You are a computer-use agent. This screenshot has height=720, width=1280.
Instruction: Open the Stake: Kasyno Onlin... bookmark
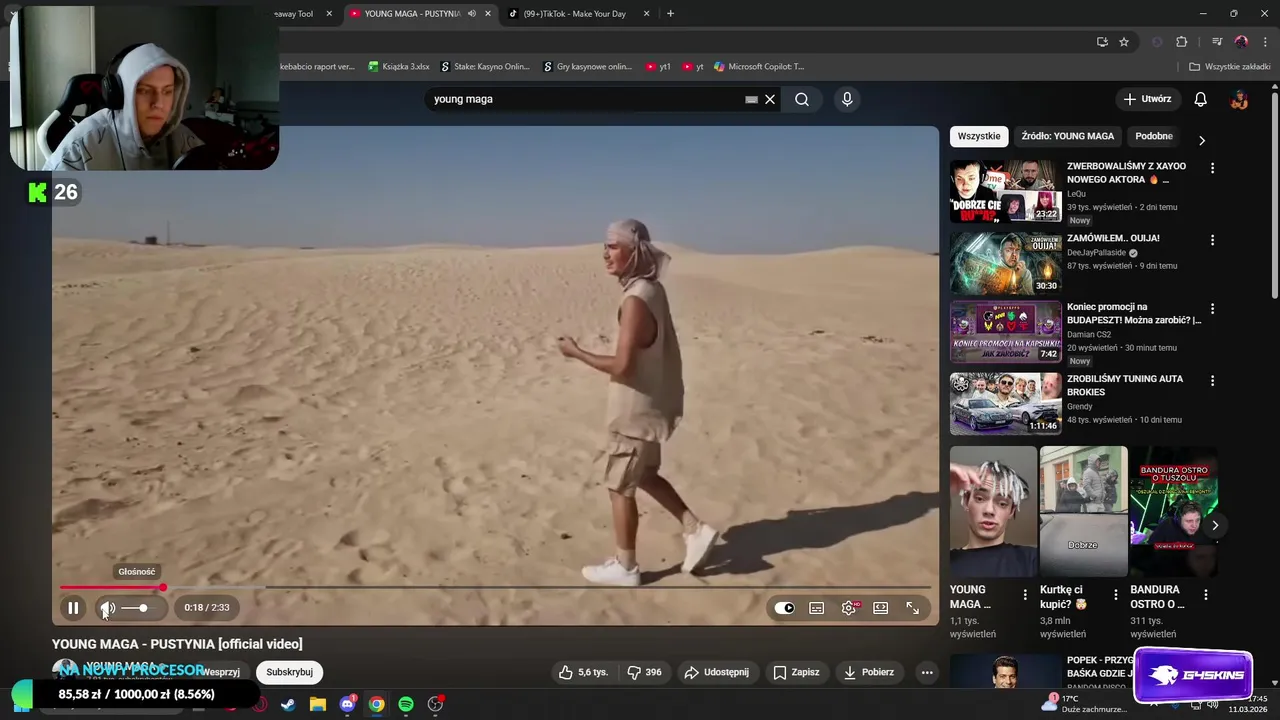click(x=484, y=67)
